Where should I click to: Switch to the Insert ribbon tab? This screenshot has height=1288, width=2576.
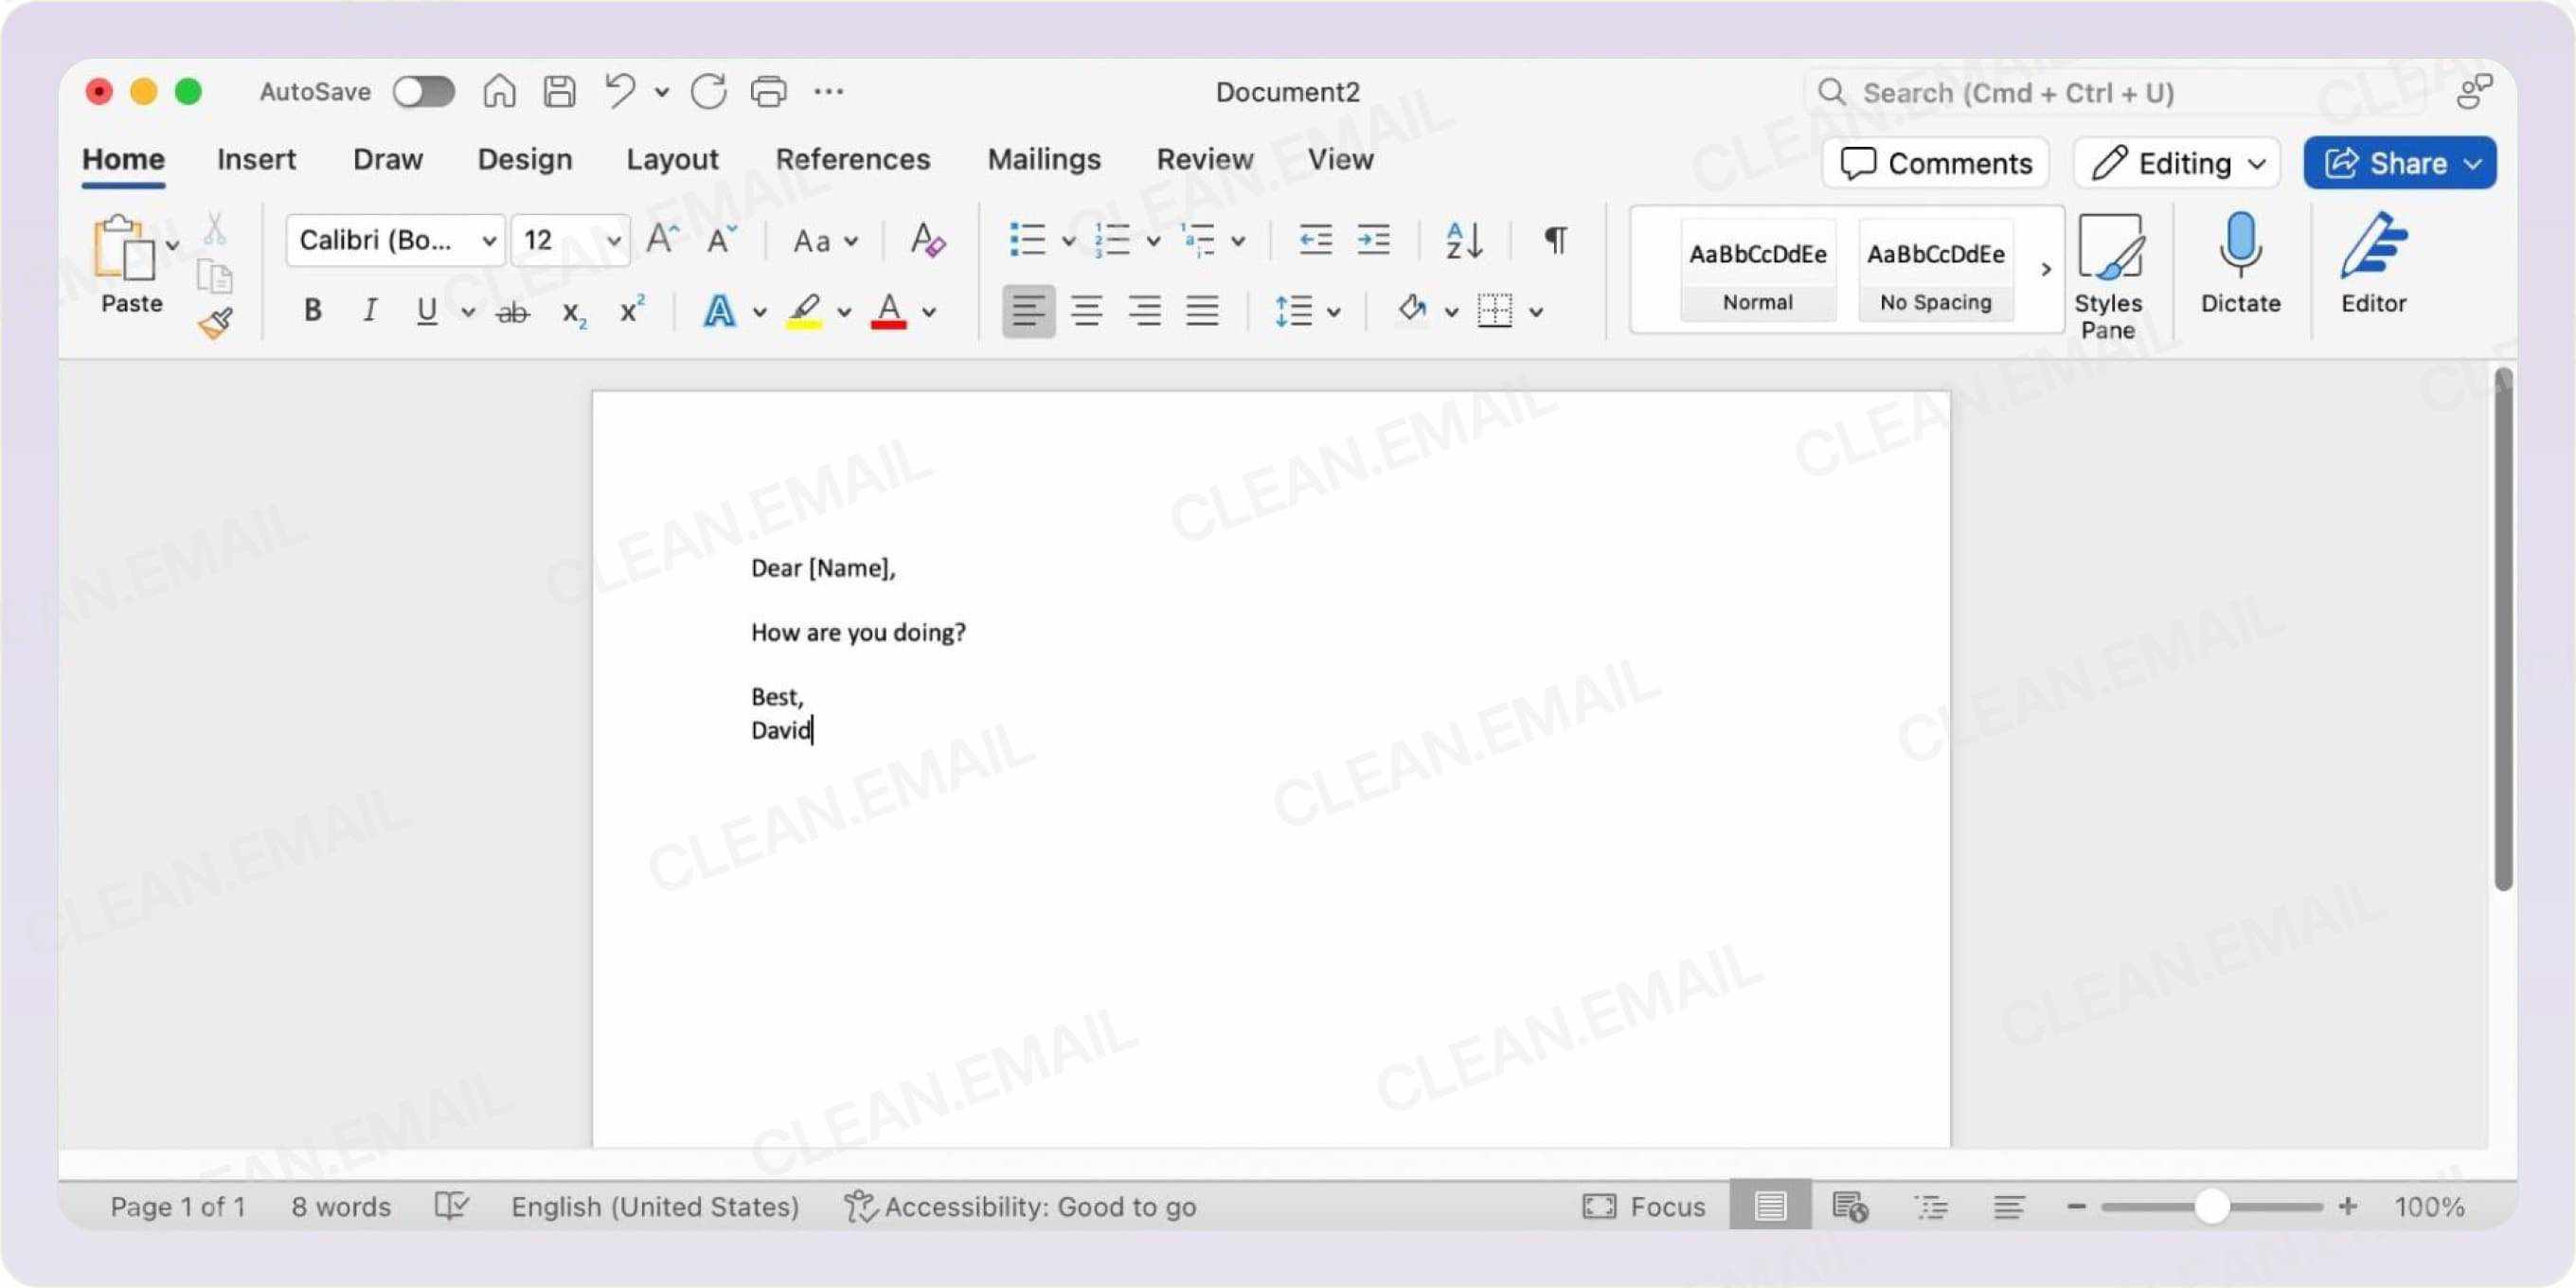click(256, 159)
